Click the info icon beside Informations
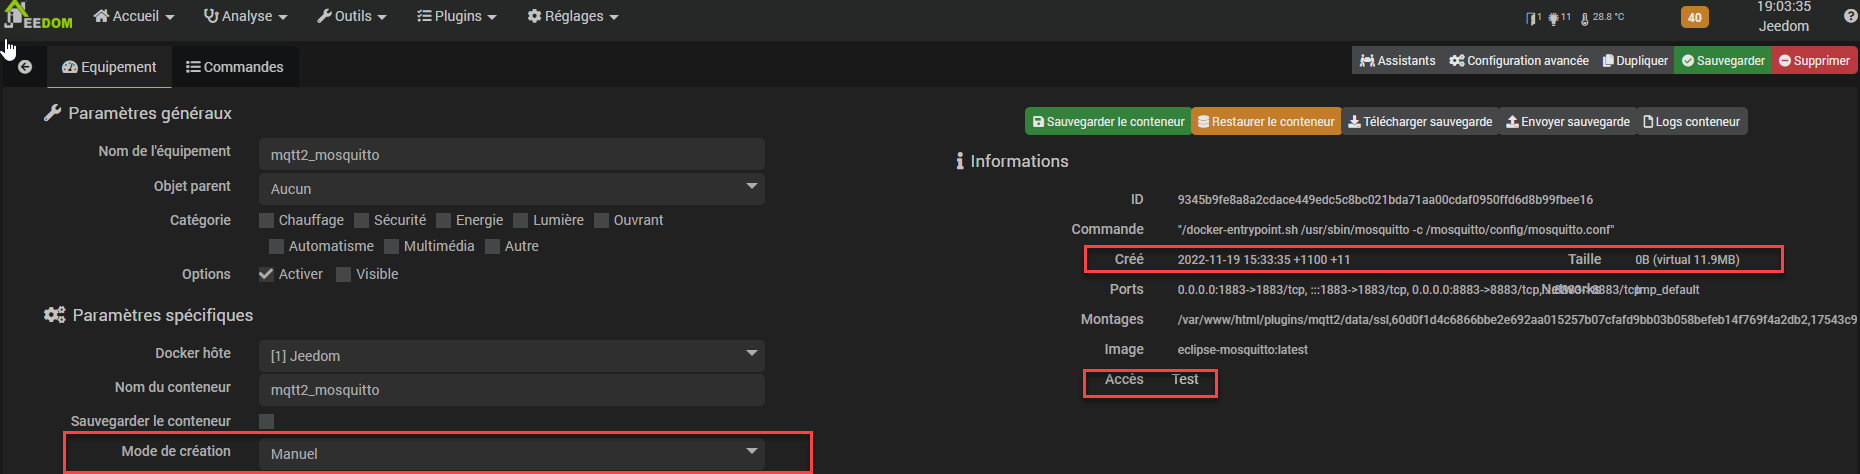The width and height of the screenshot is (1860, 474). tap(960, 161)
